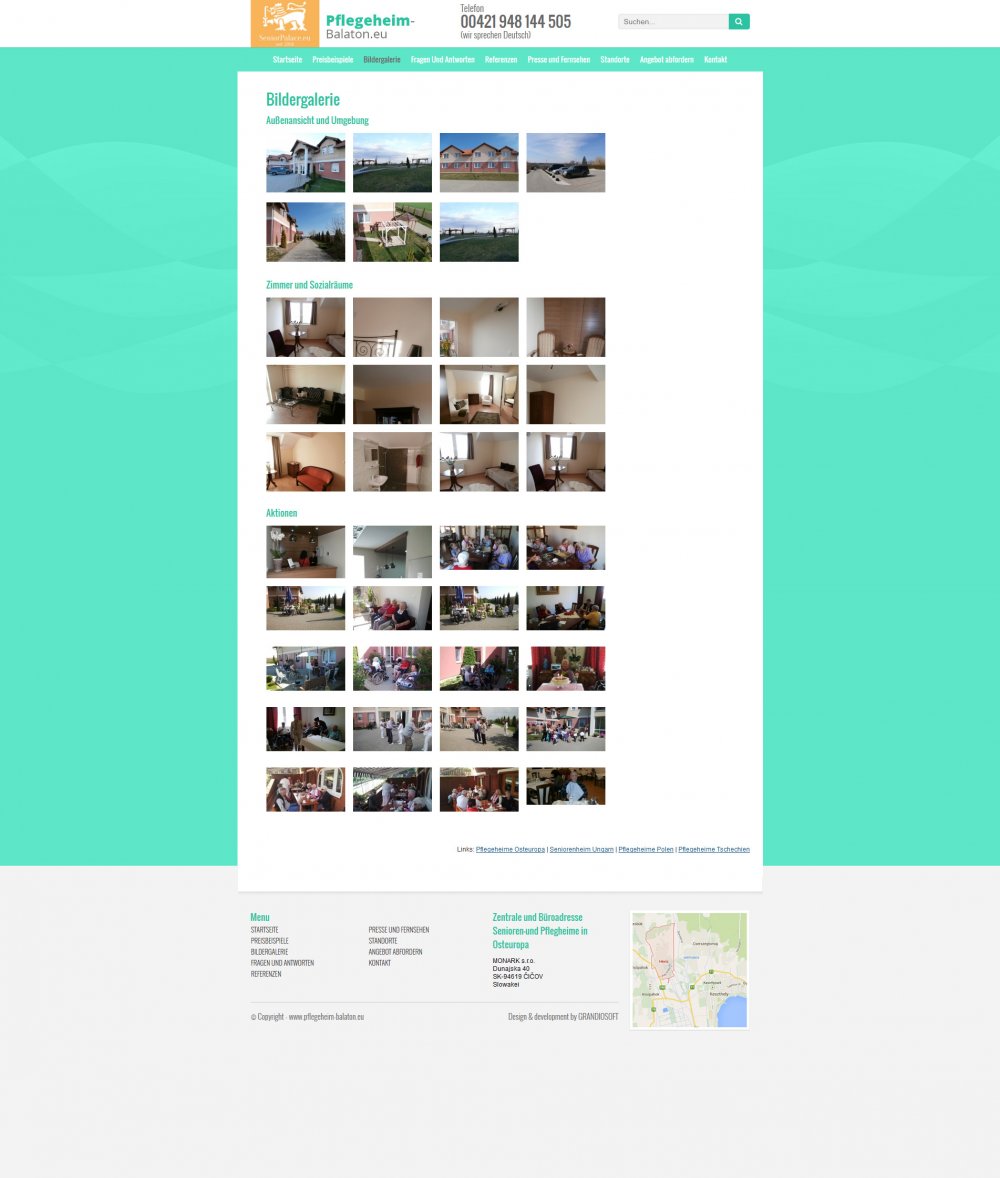This screenshot has width=1000, height=1178.
Task: Click Angebot abfordern in top navigation
Action: pyautogui.click(x=666, y=59)
